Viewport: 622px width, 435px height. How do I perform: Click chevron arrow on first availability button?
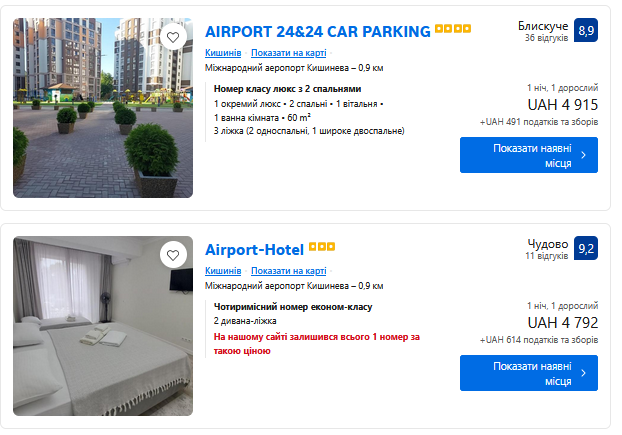(x=584, y=155)
